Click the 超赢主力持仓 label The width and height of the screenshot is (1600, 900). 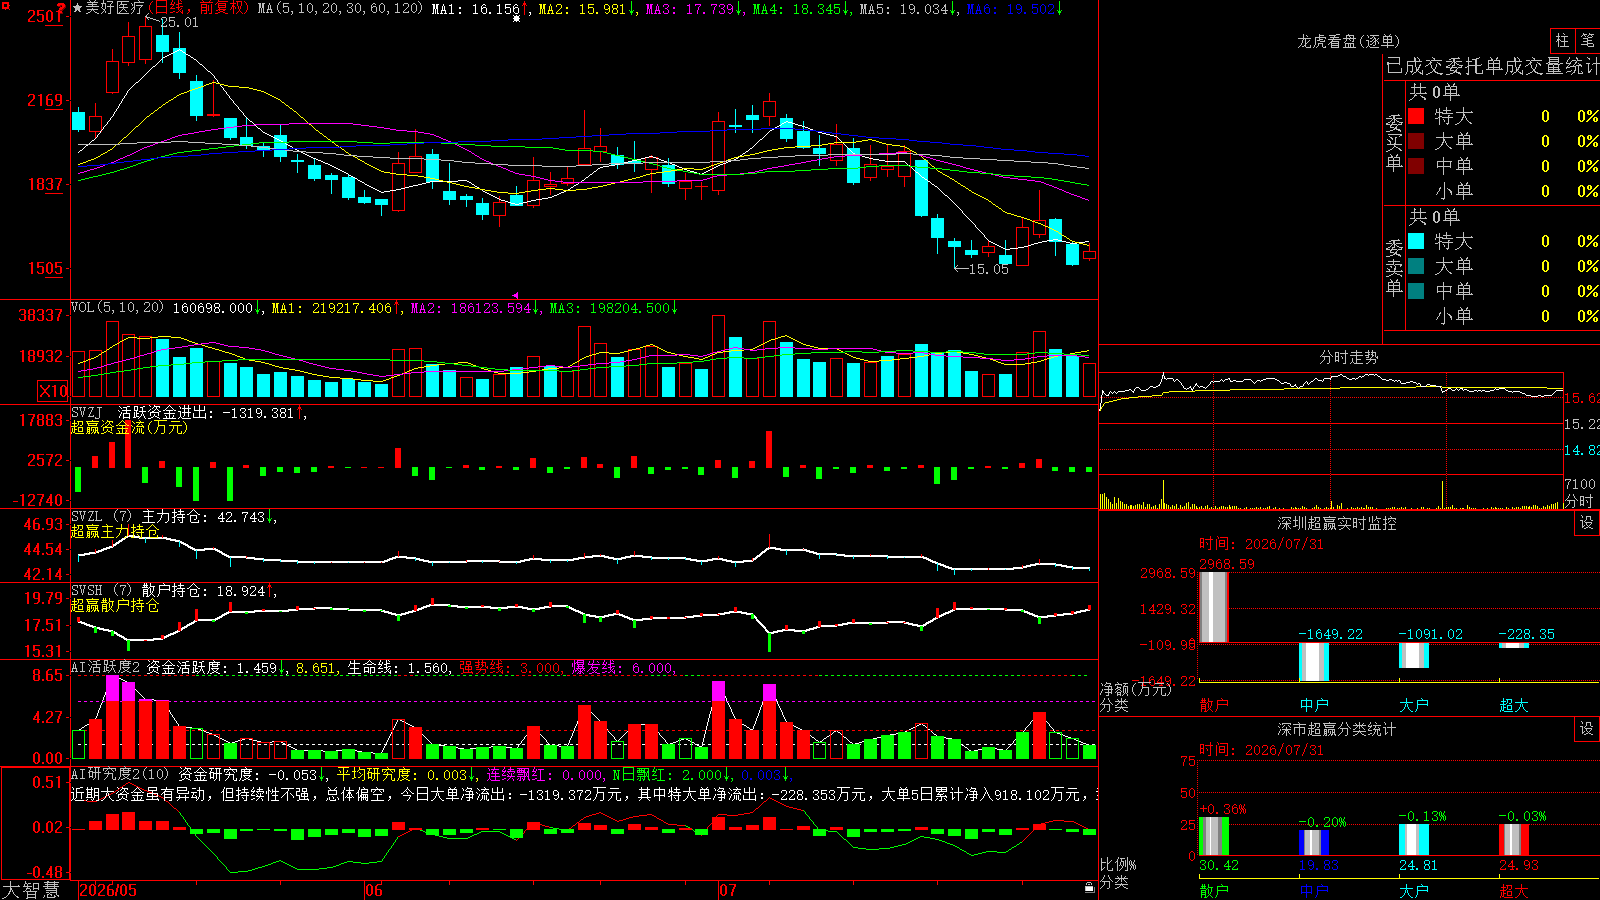click(x=115, y=531)
